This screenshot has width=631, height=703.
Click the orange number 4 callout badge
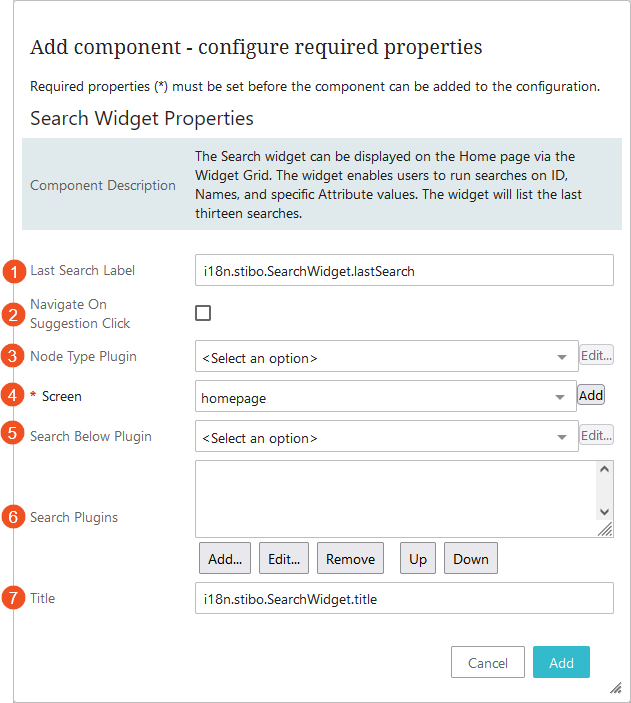click(x=13, y=396)
